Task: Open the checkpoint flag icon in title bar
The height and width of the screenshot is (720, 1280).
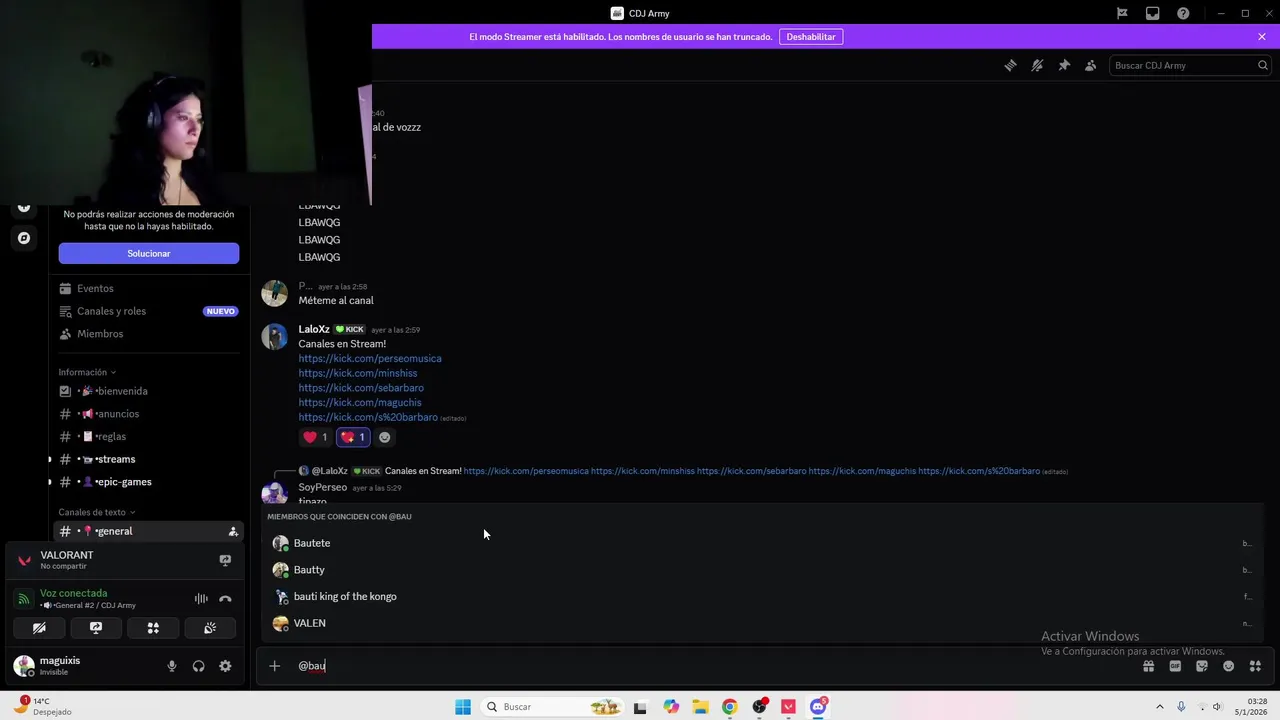Action: [x=1122, y=13]
